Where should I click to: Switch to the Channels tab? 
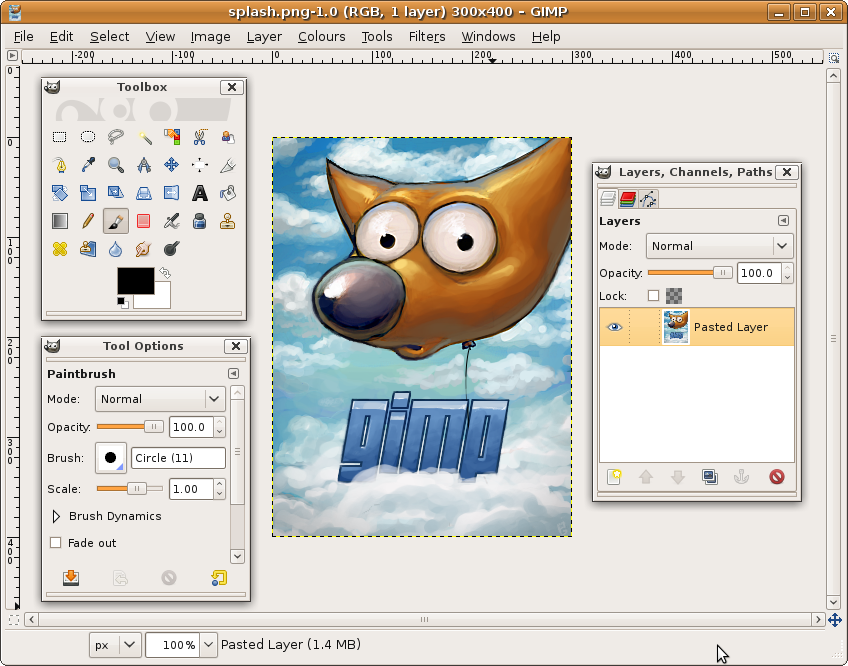click(627, 199)
